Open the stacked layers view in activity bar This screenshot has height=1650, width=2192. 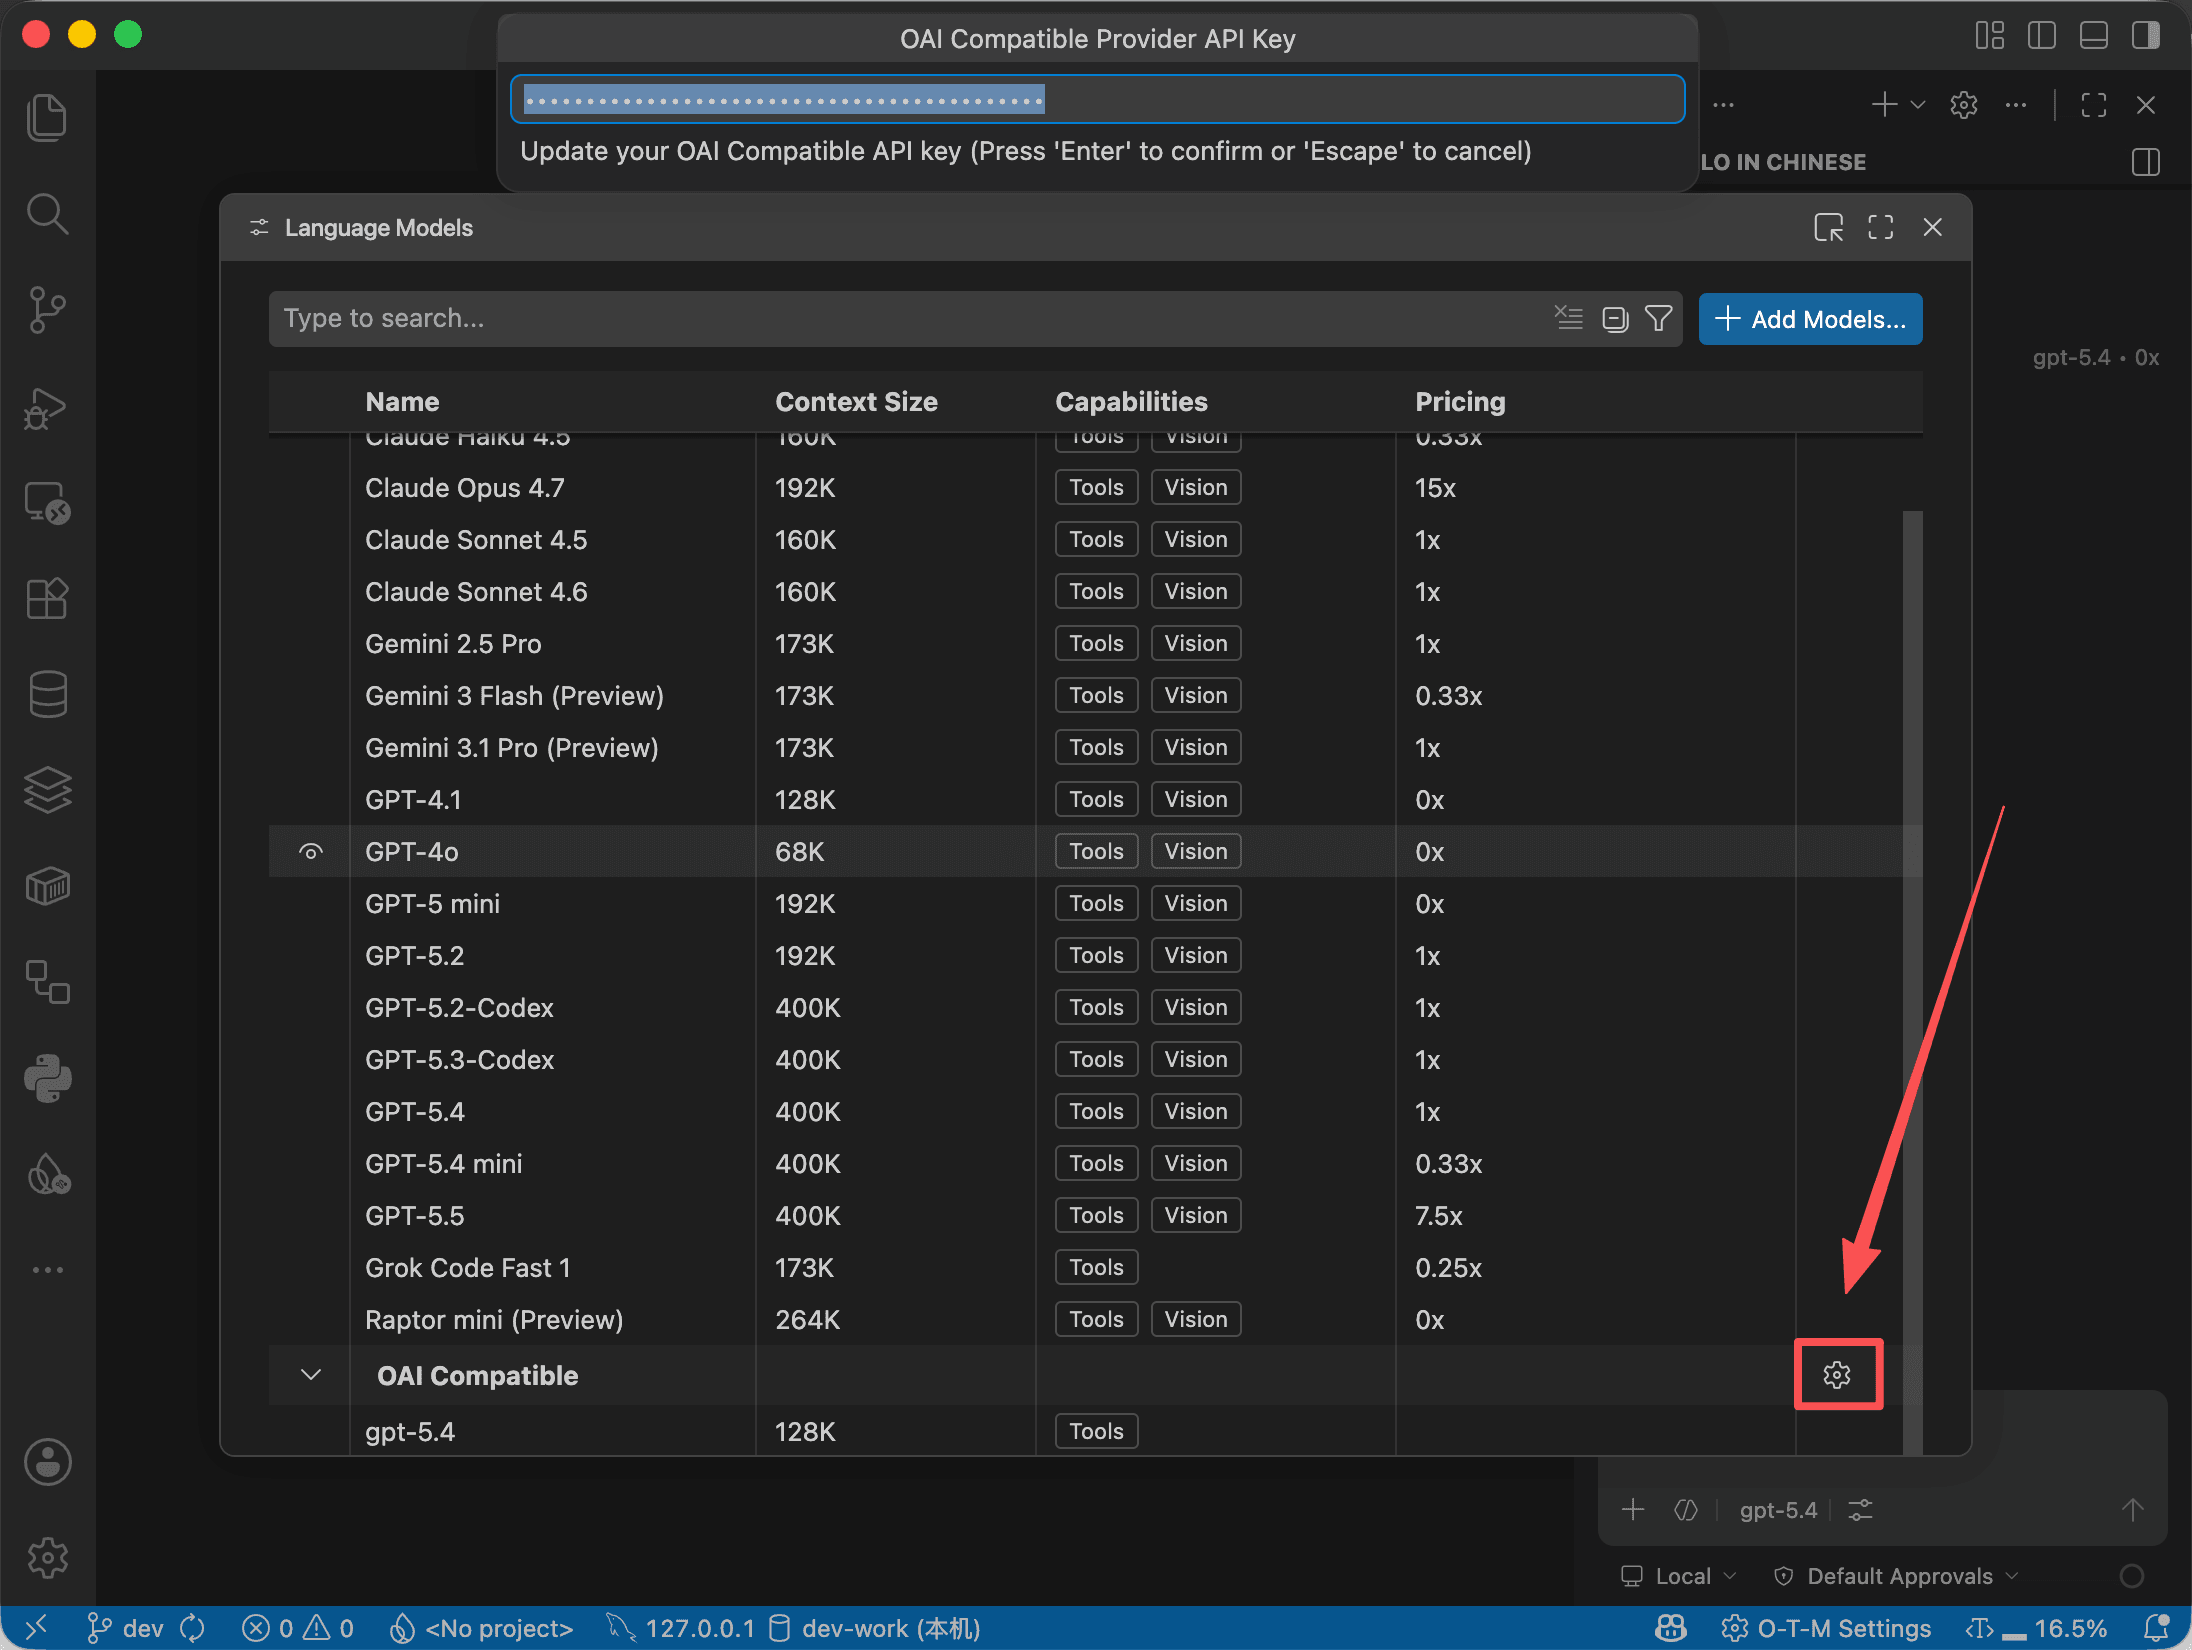[47, 790]
